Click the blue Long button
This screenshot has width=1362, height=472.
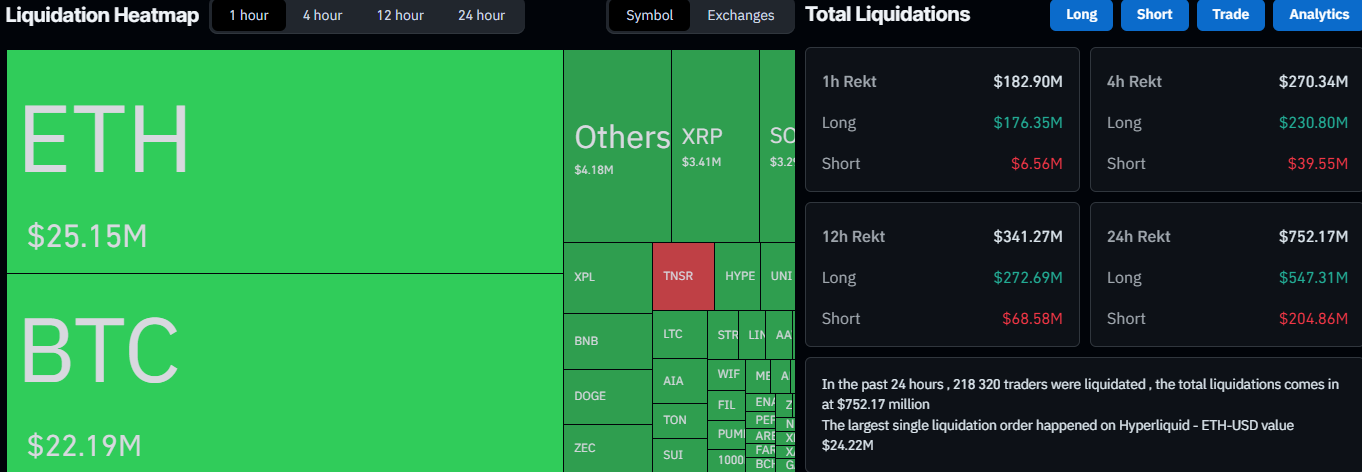tap(1081, 15)
